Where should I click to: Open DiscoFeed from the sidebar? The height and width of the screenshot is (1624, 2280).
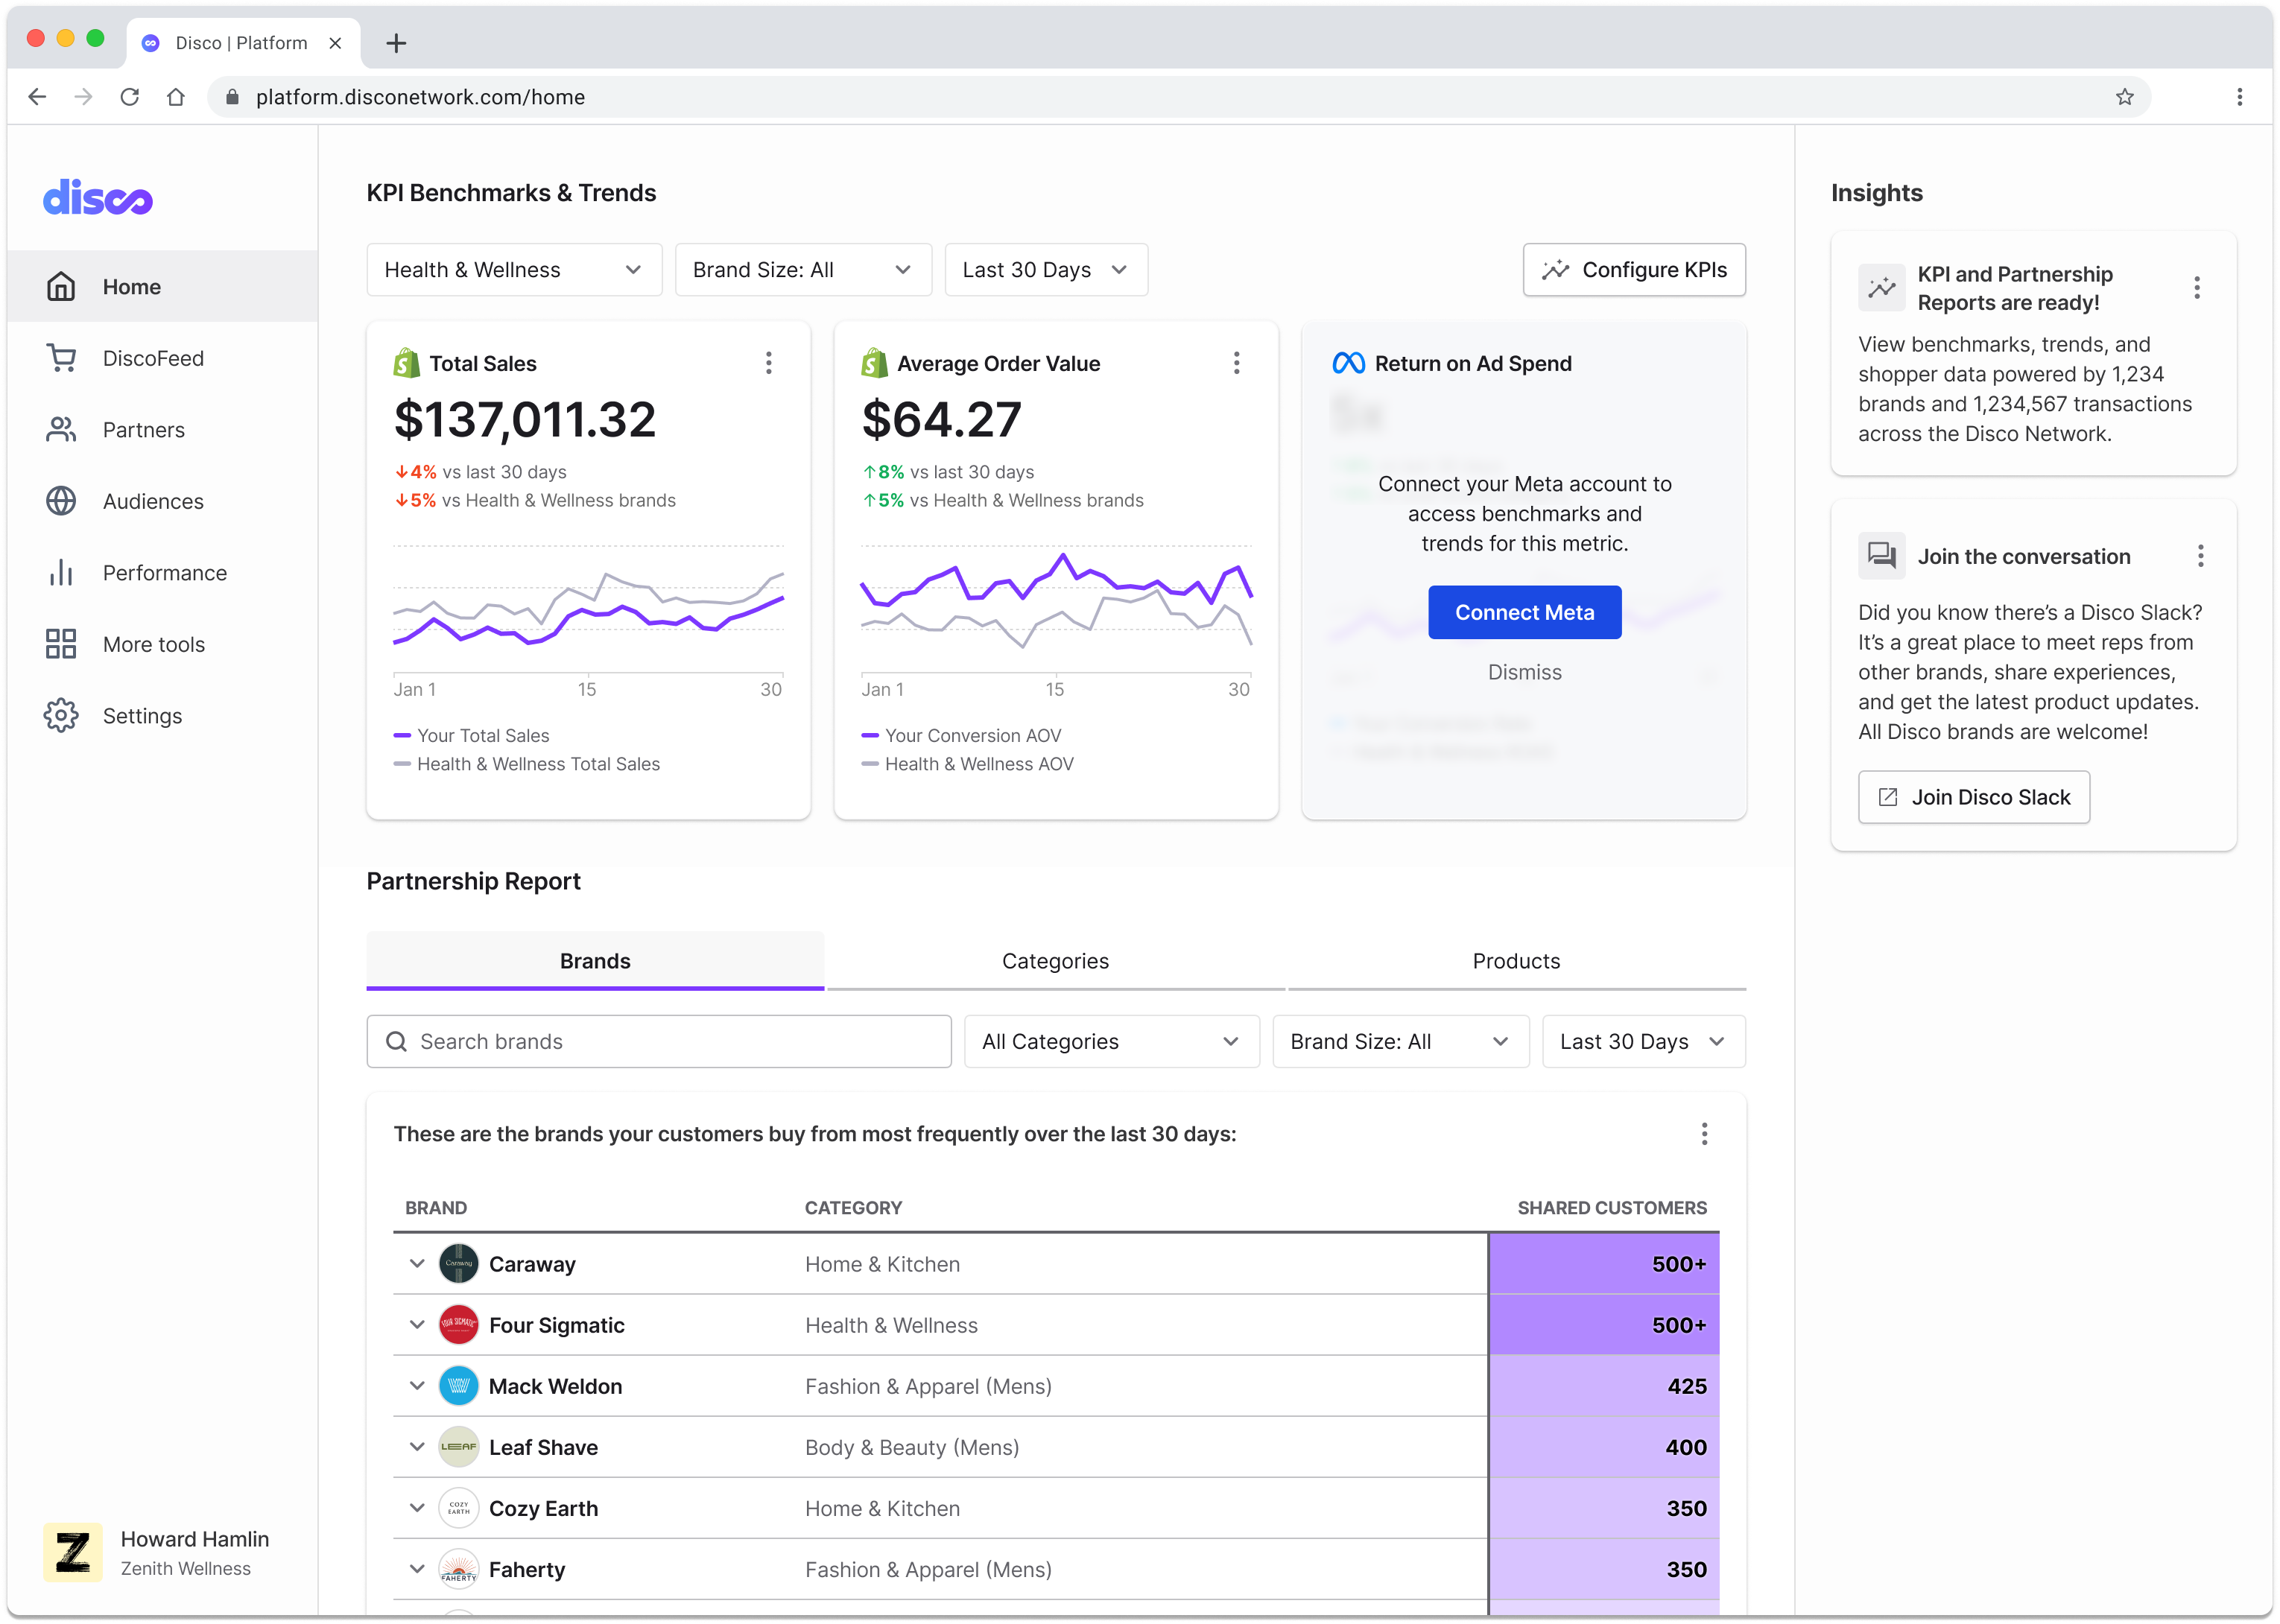162,358
